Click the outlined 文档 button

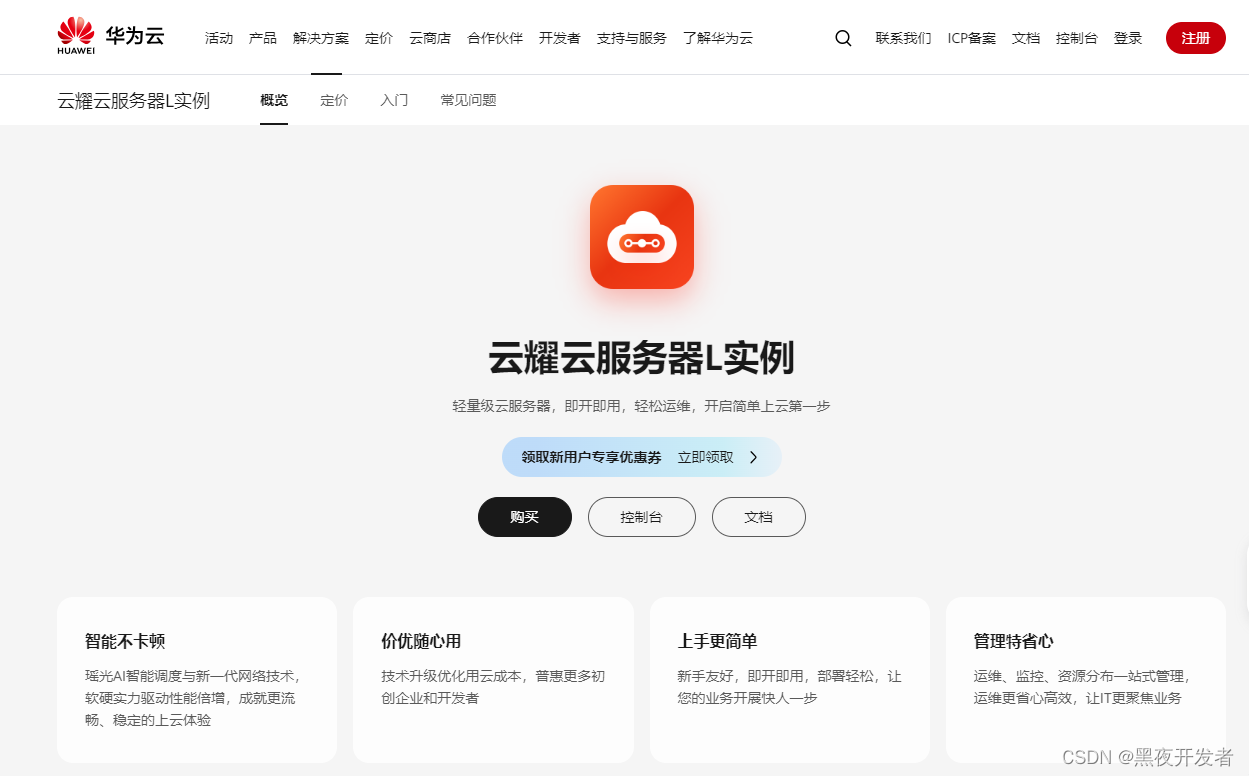[759, 517]
